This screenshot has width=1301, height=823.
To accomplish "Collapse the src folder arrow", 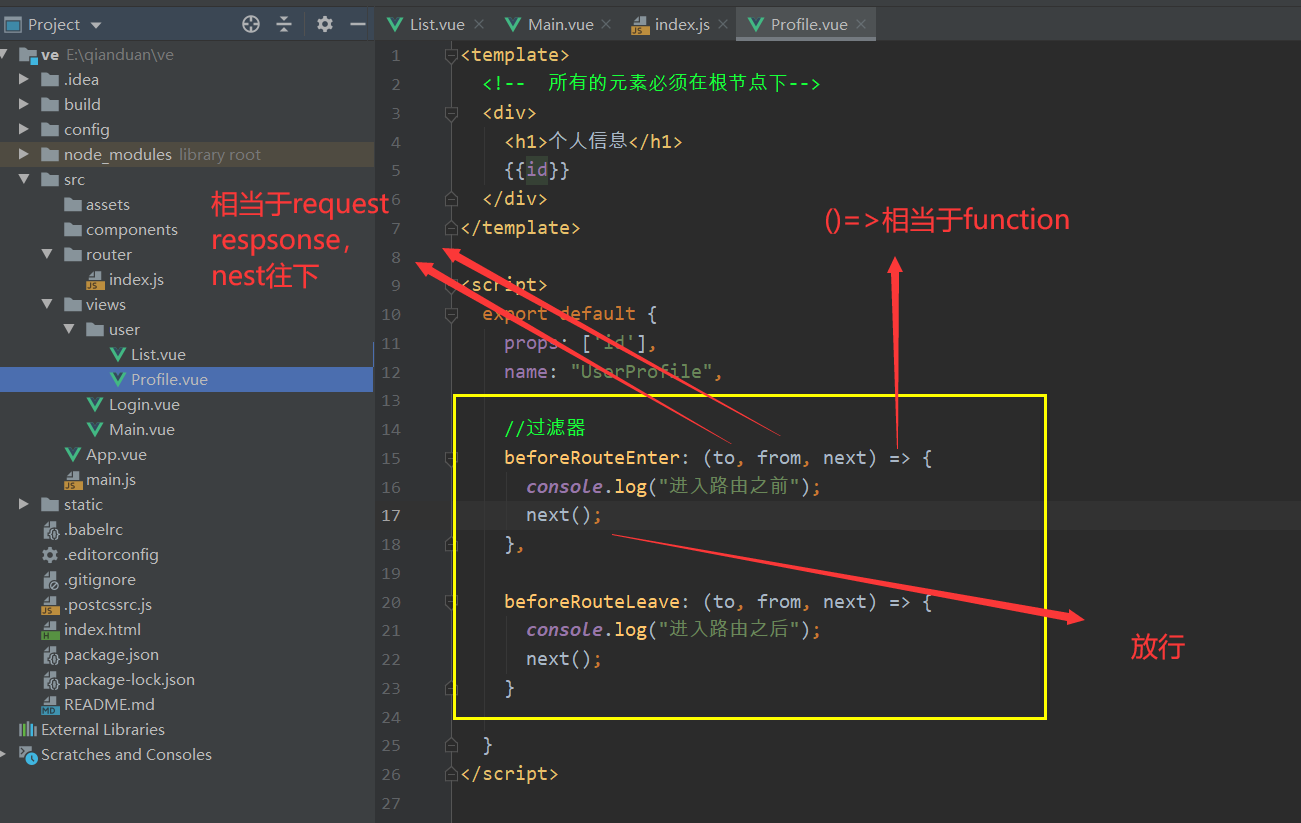I will [24, 180].
